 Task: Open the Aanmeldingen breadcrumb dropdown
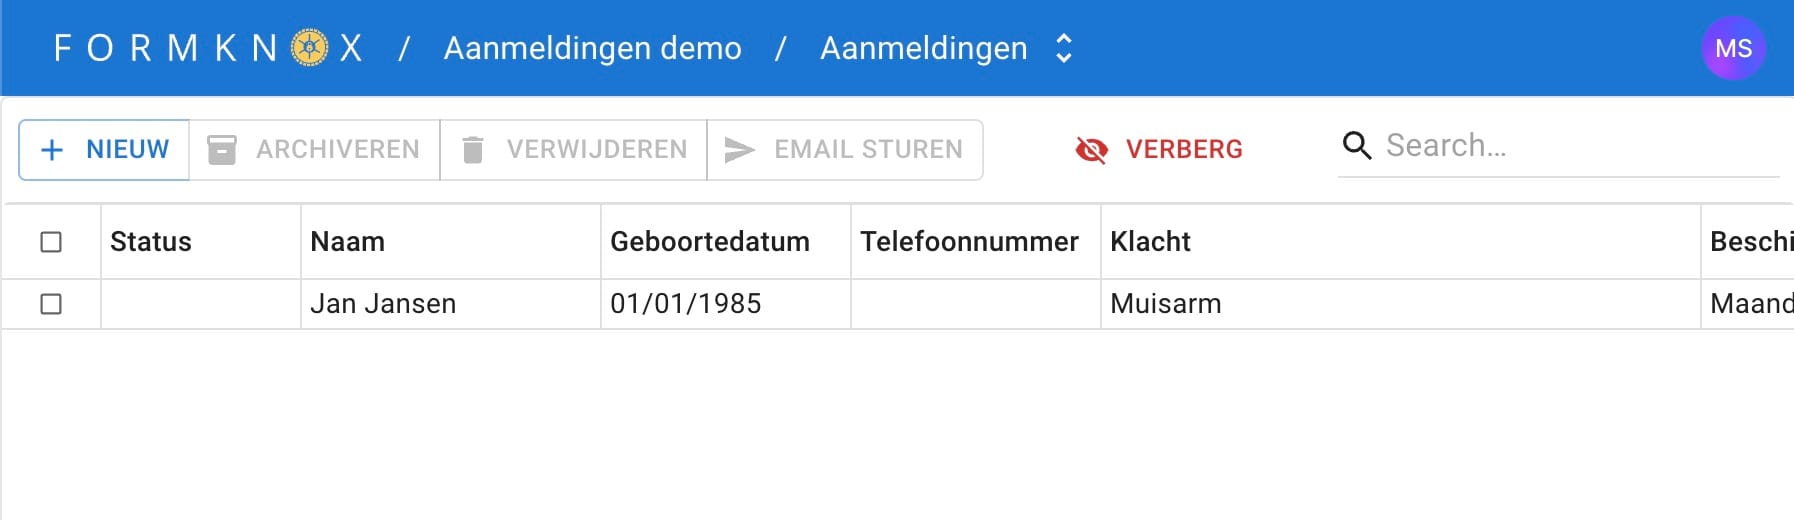pyautogui.click(x=924, y=48)
